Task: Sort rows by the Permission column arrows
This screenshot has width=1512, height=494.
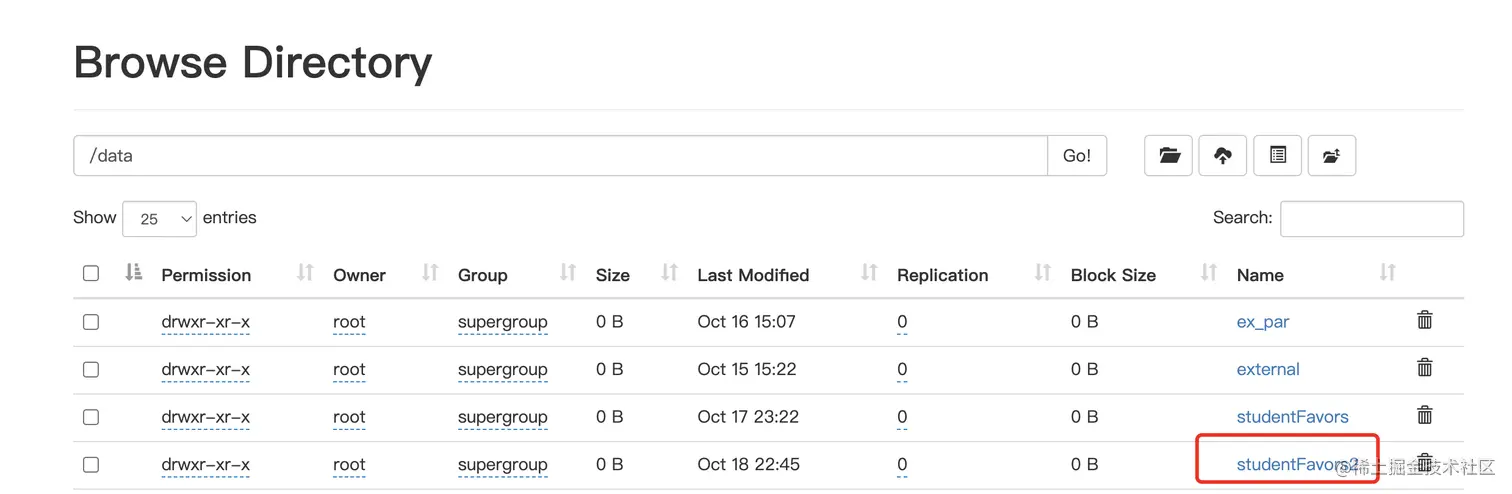Action: coord(305,272)
